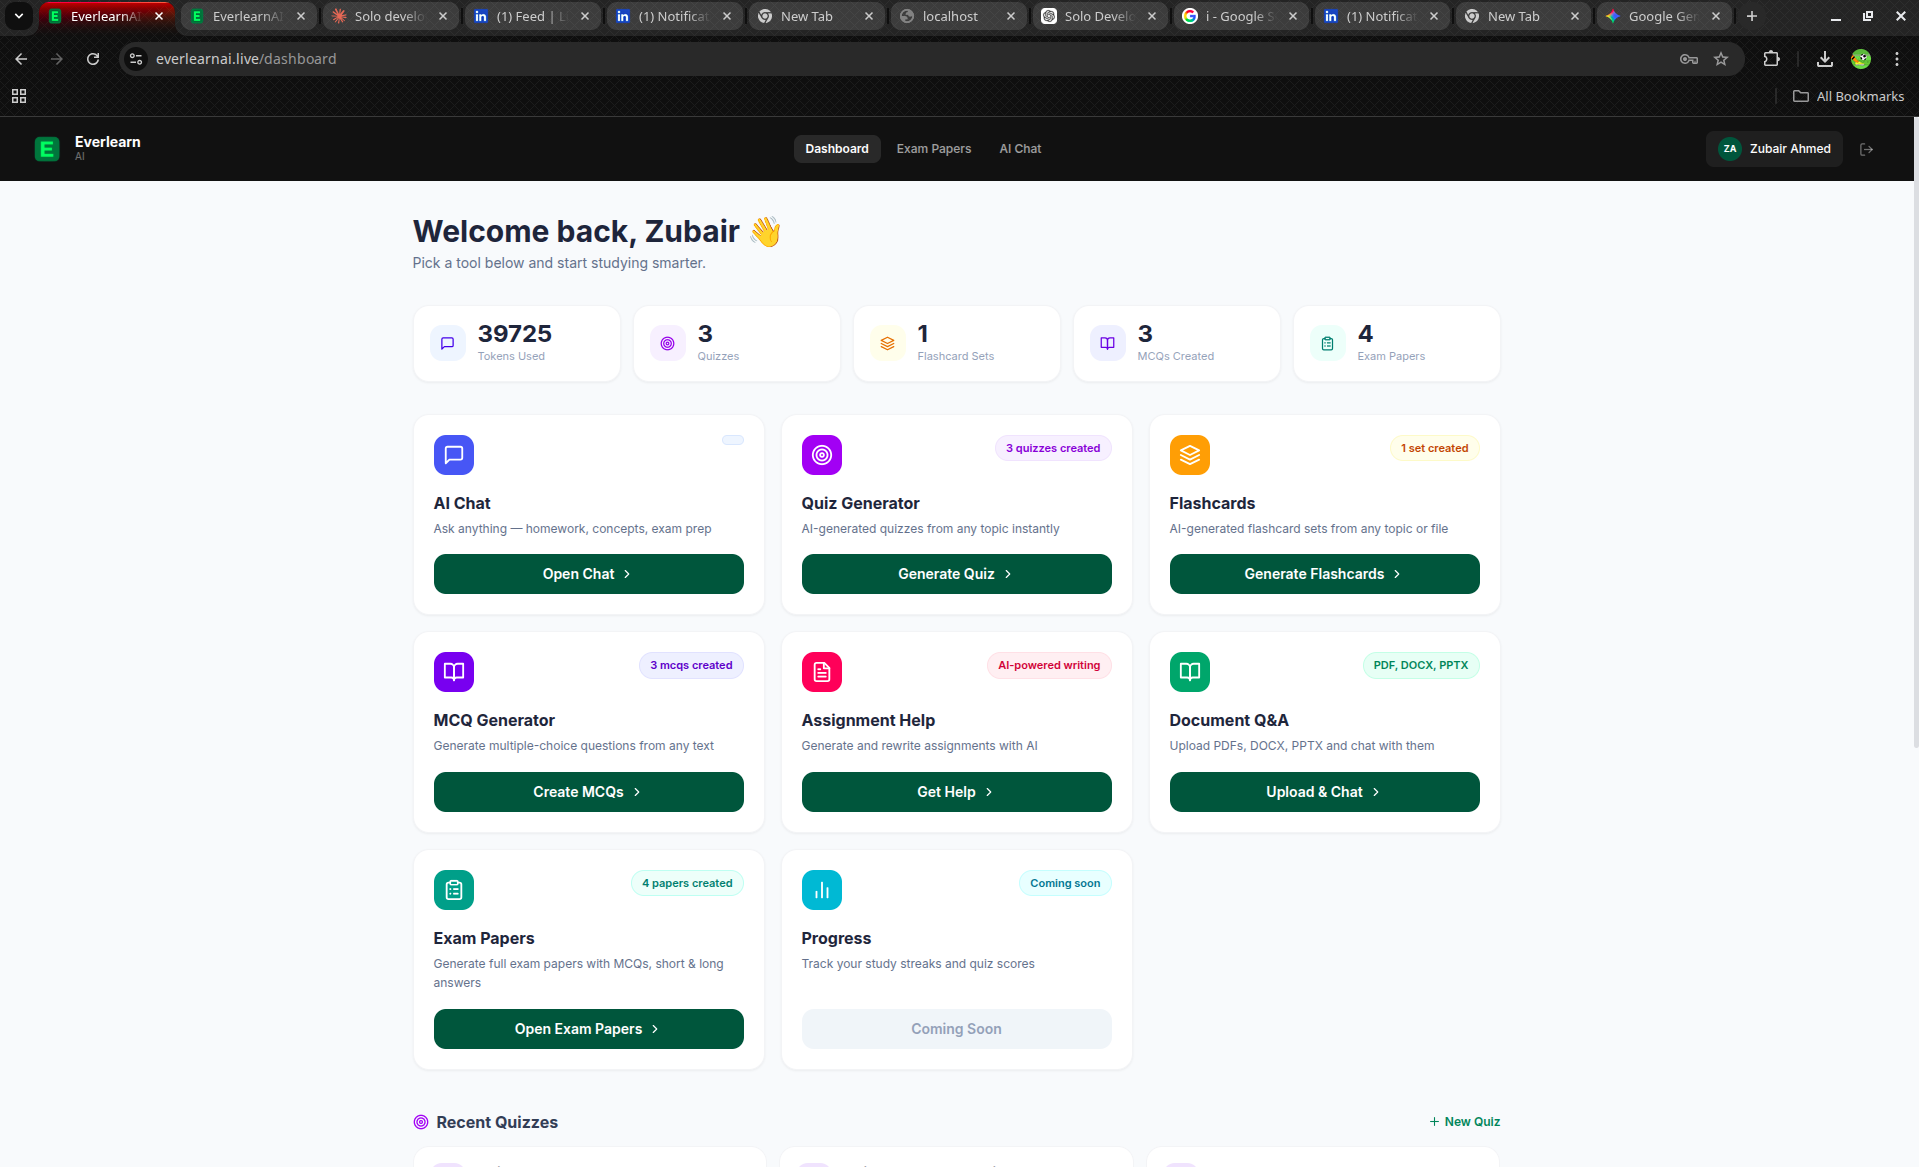The image size is (1919, 1167).
Task: Click the 1 set created badge
Action: (1435, 448)
